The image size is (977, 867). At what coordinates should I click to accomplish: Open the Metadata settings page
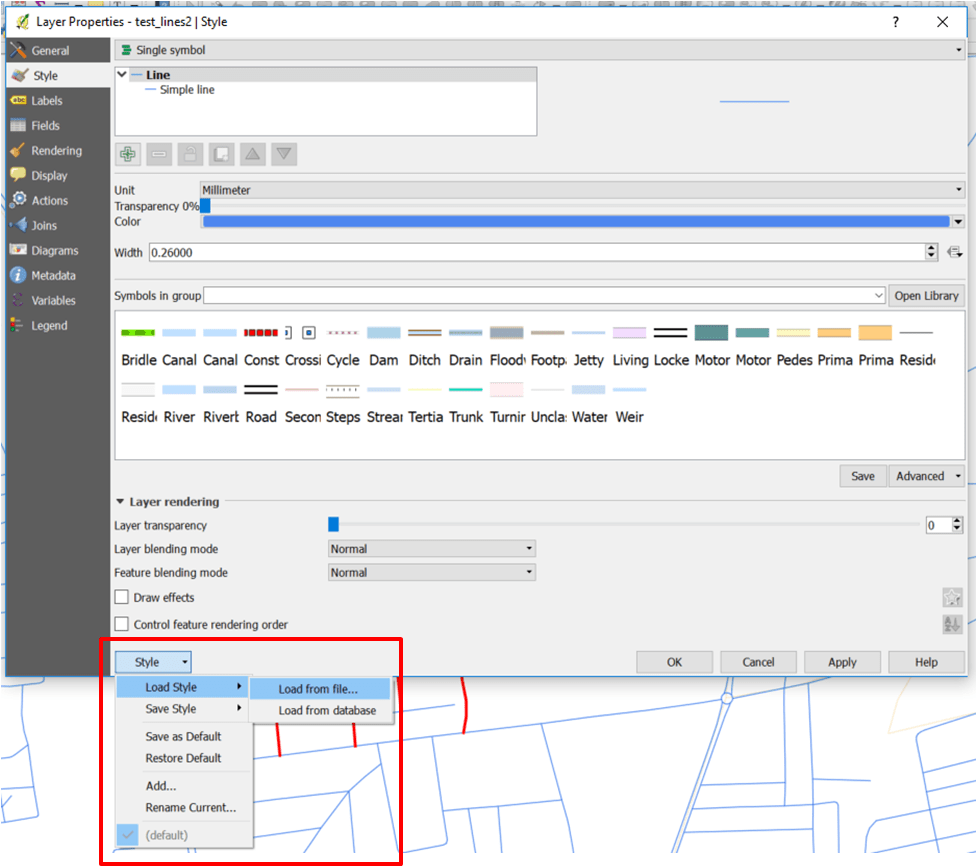click(x=57, y=275)
